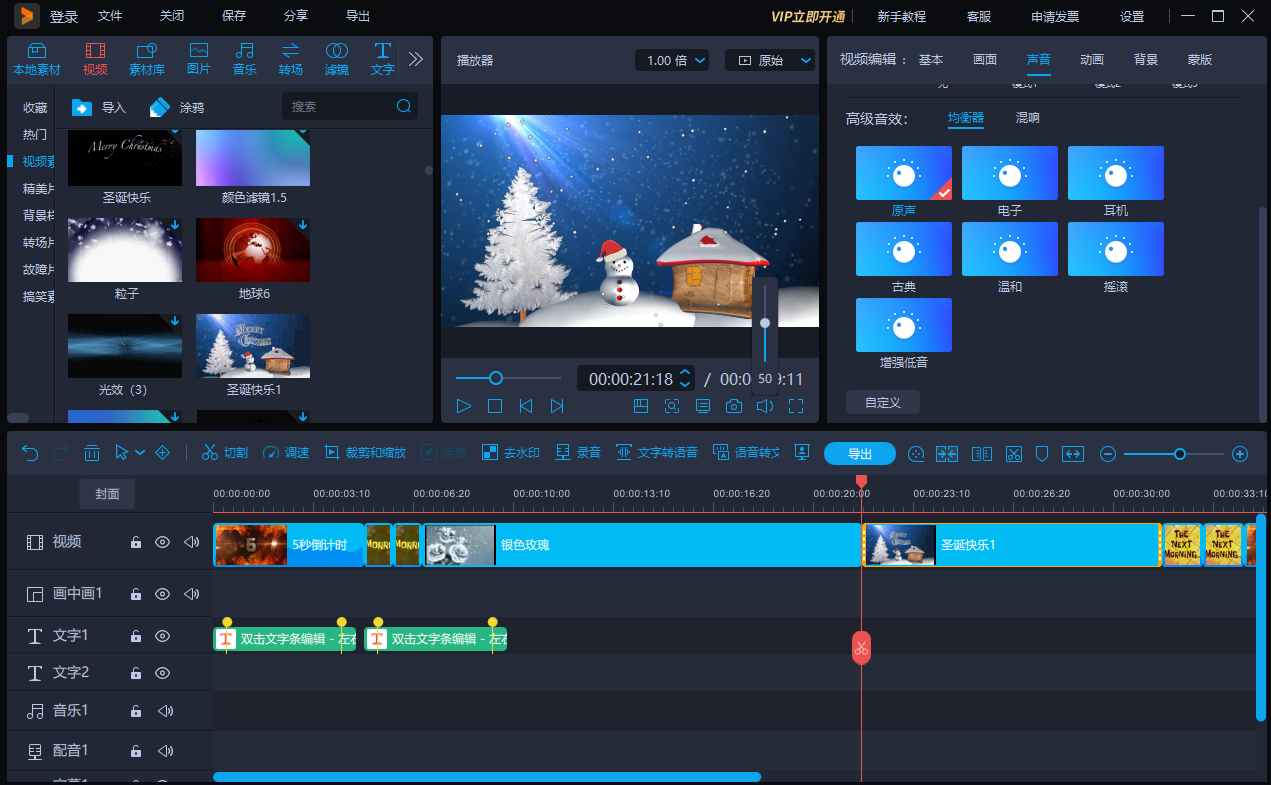Click the 自定义 button in sound panel
This screenshot has height=785, width=1271.
883,401
